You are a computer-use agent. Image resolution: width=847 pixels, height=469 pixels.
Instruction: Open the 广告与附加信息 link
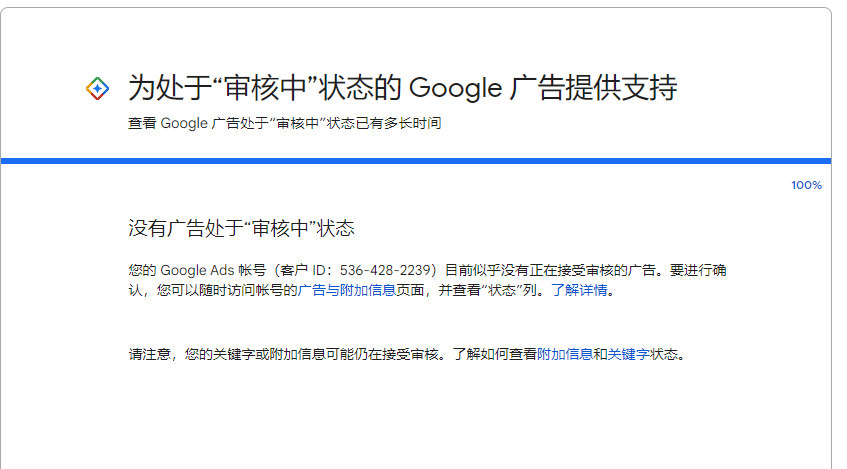point(346,290)
